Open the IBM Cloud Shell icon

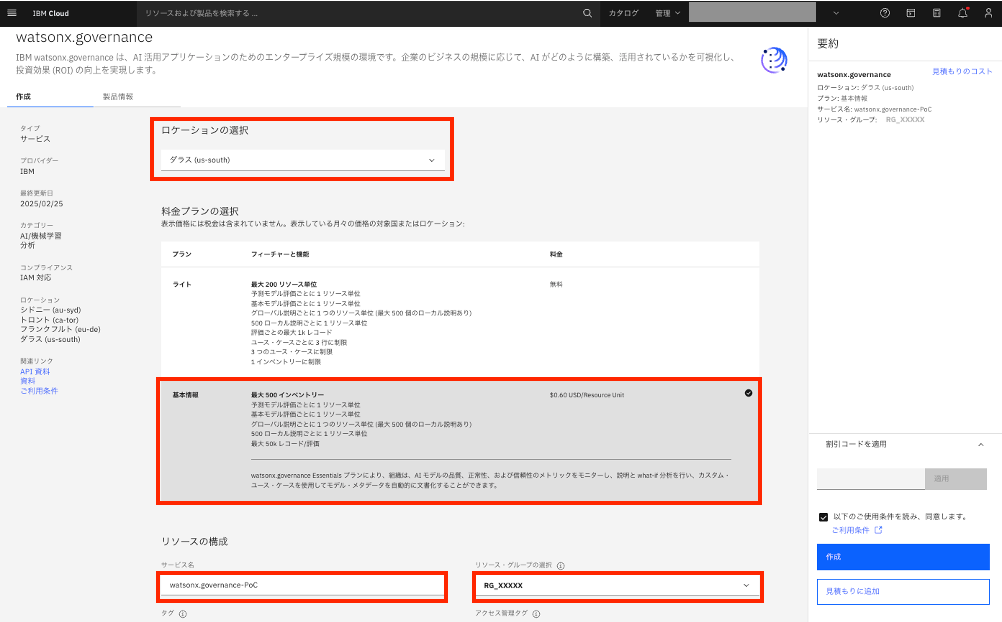910,13
